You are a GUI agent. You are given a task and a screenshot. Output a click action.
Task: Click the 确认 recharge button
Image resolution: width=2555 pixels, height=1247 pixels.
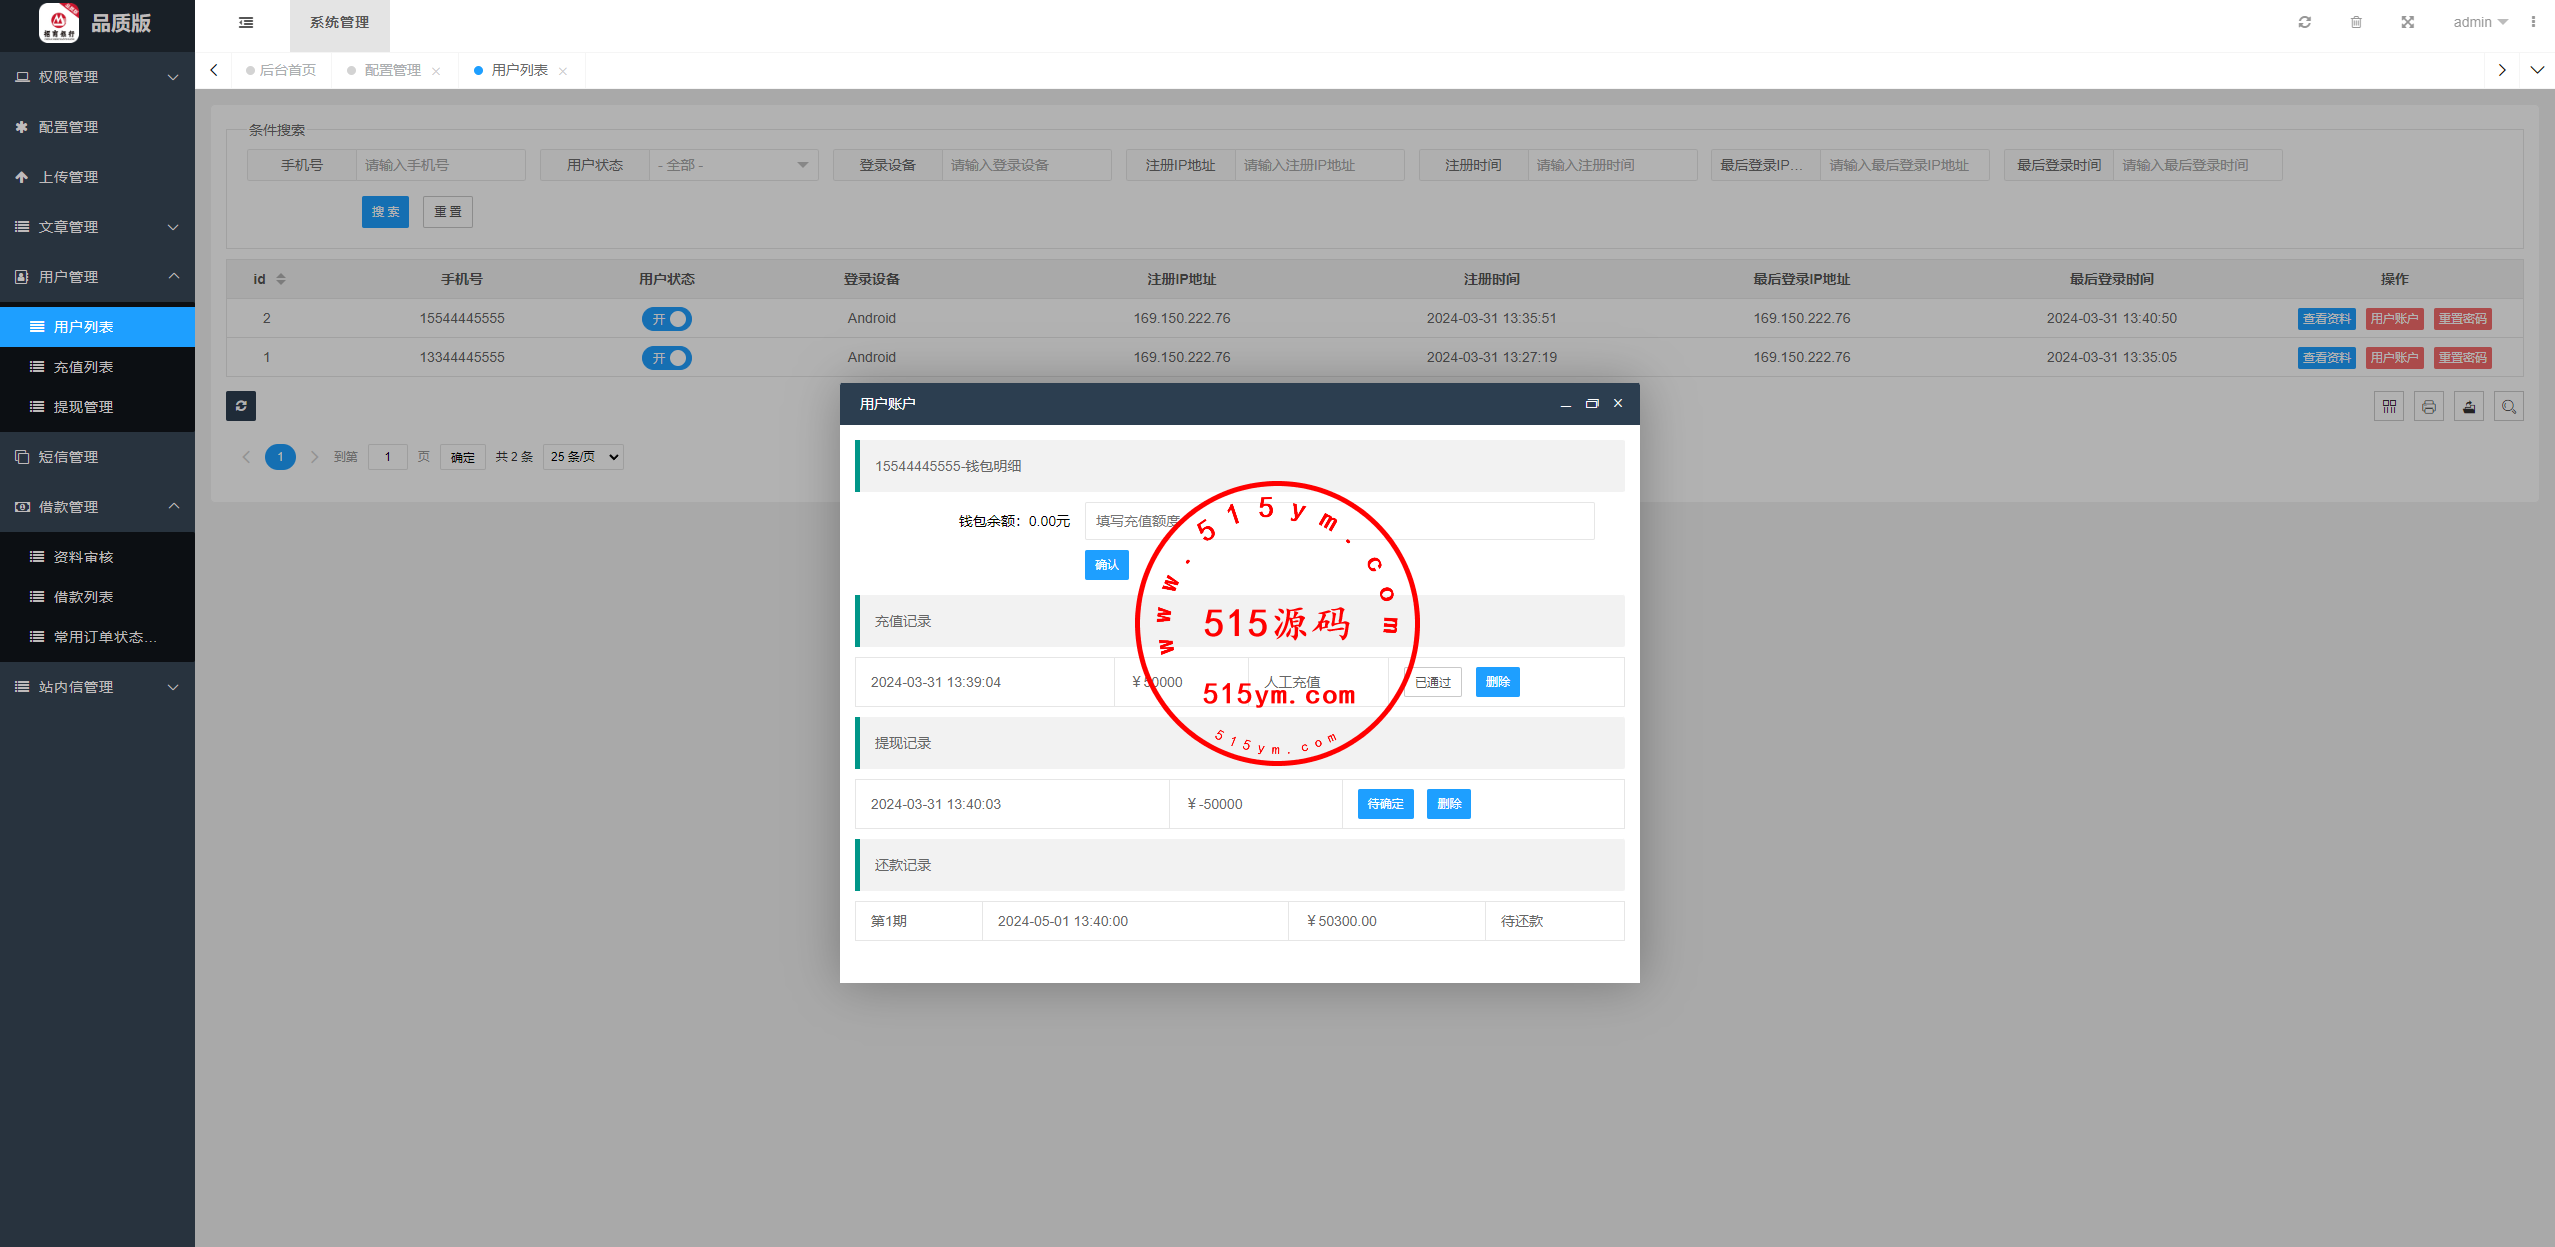point(1106,565)
